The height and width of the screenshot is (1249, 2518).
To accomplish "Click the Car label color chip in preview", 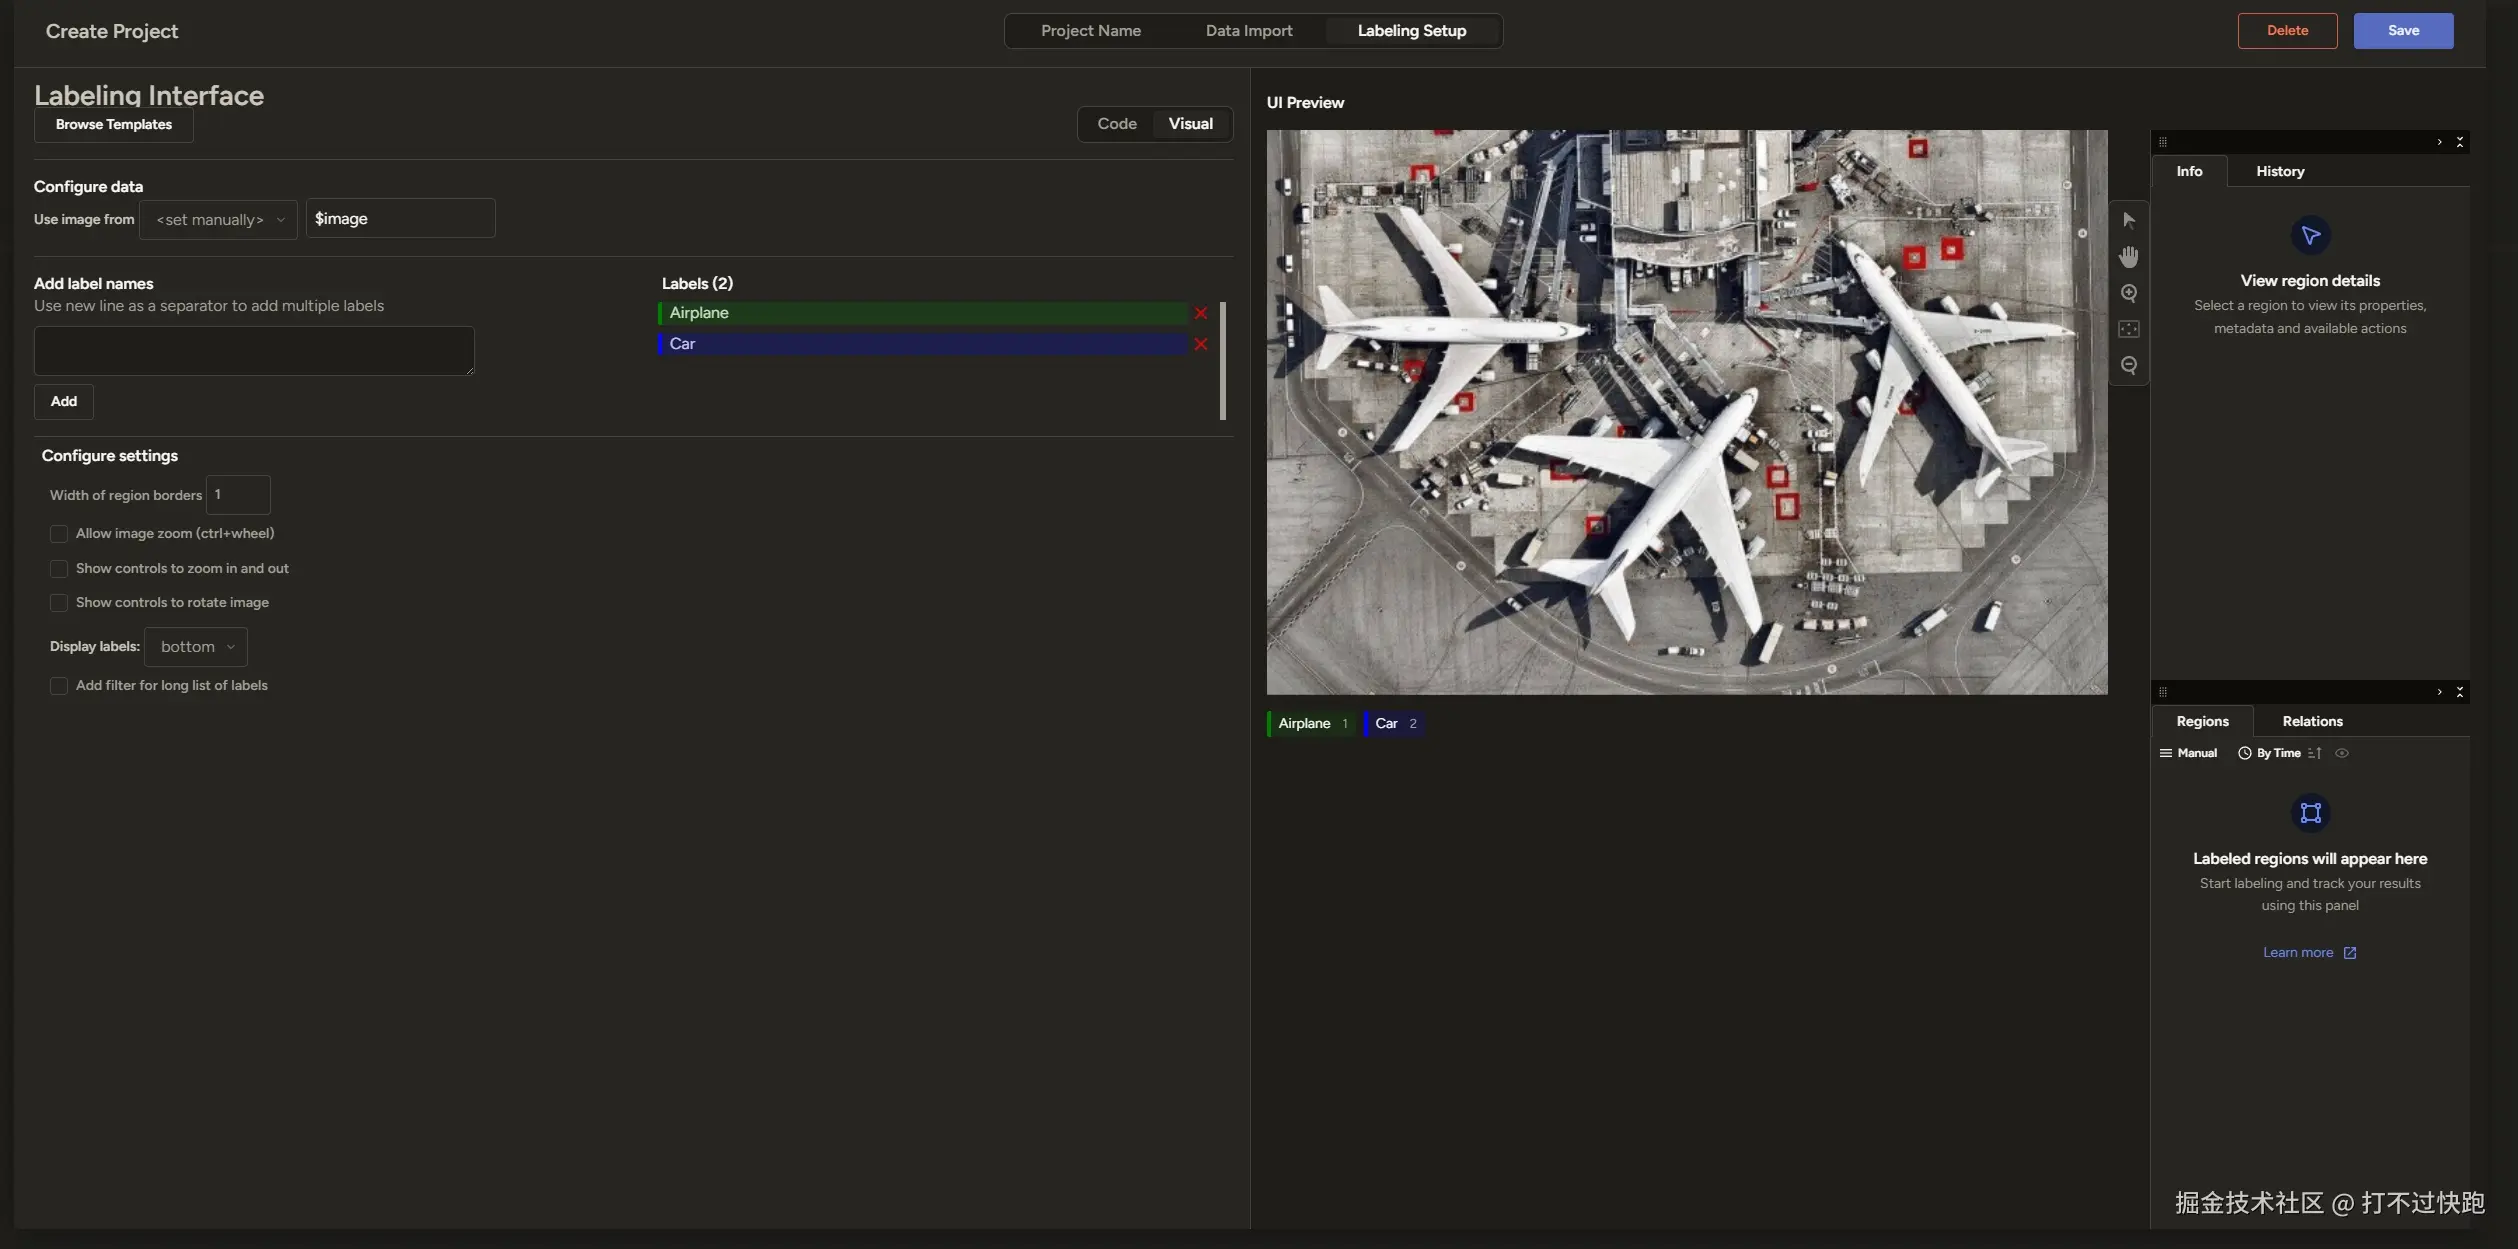I will click(1394, 724).
